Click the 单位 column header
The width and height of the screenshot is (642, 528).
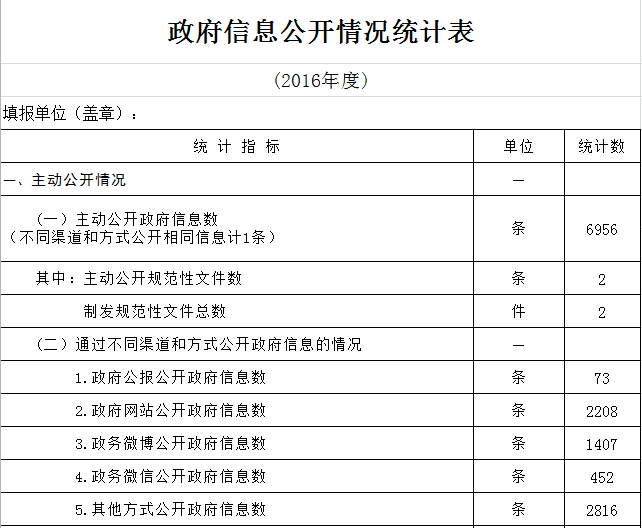click(x=518, y=147)
